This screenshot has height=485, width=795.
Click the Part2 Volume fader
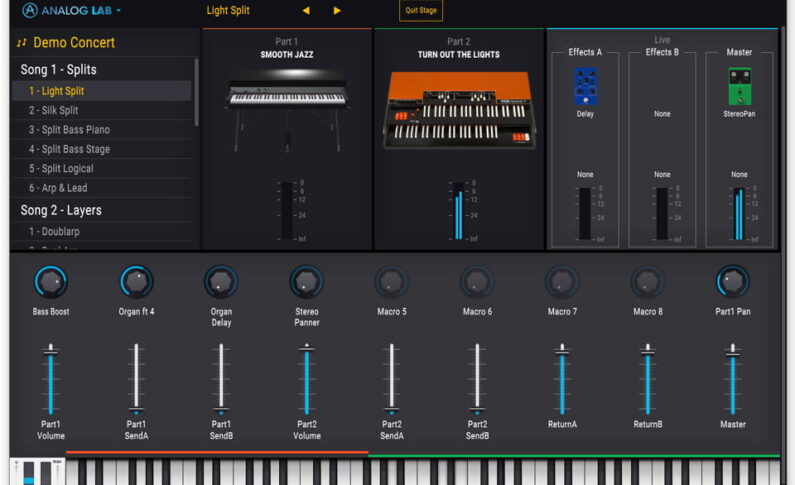click(x=306, y=379)
